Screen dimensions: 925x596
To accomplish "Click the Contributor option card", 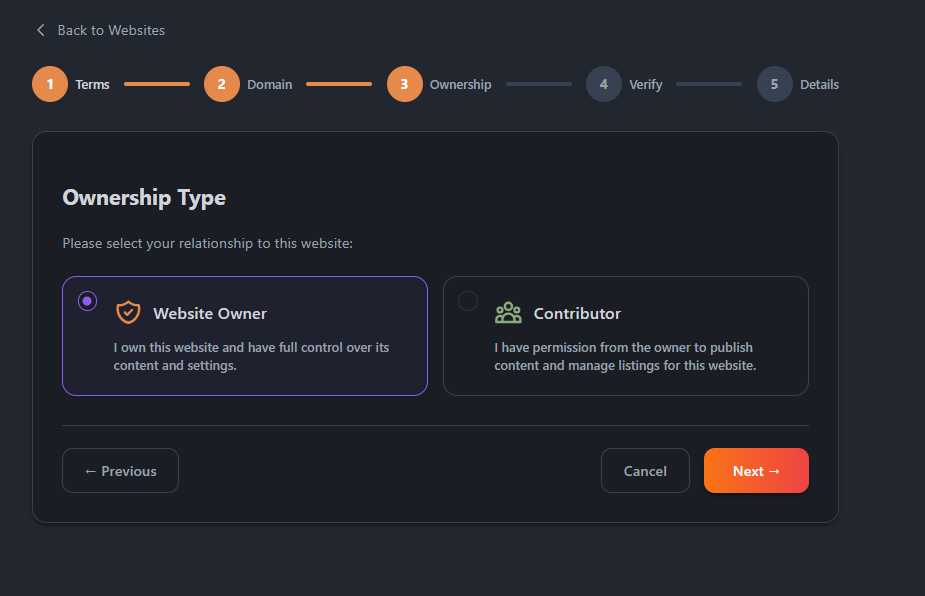I will (x=626, y=336).
